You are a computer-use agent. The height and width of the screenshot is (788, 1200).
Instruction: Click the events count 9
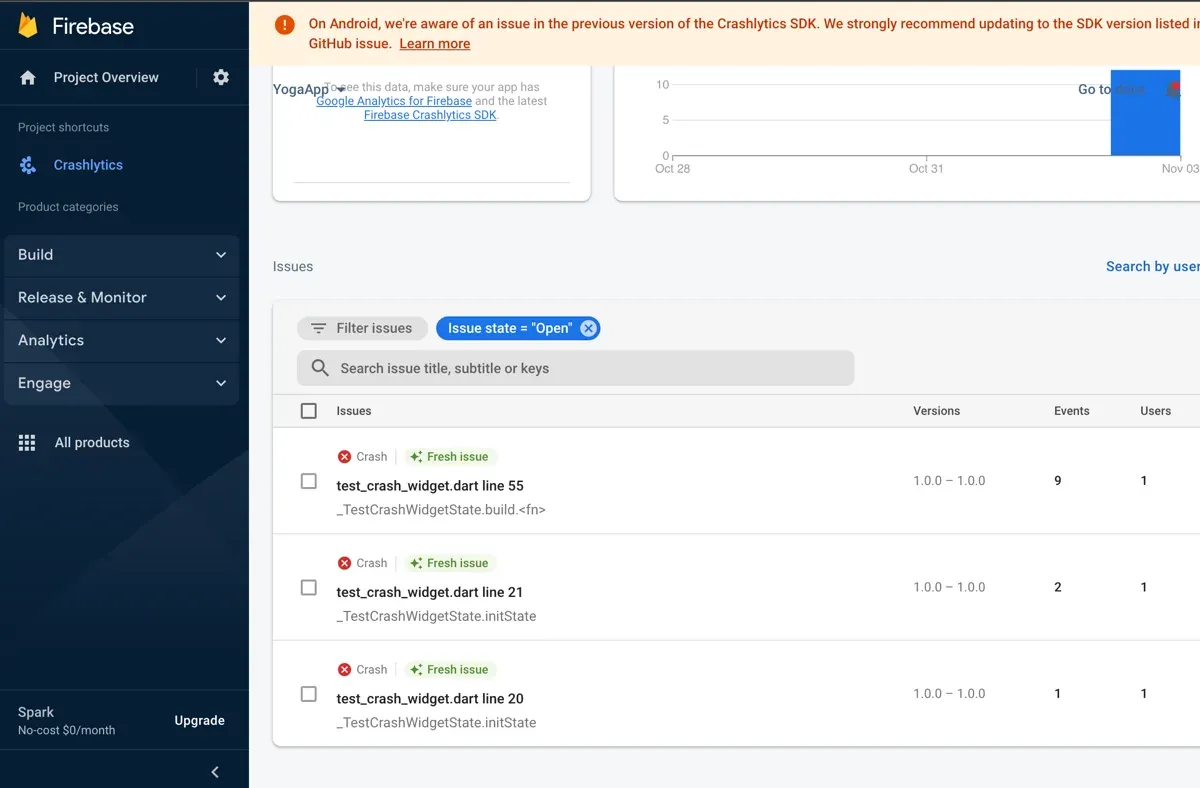1058,481
